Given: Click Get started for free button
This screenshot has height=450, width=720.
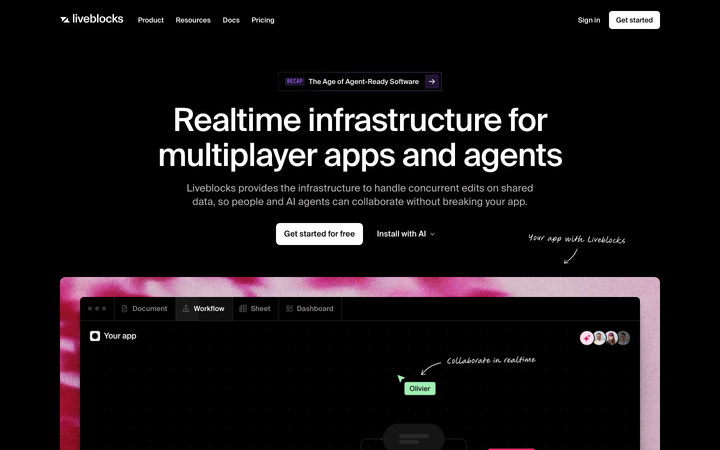Looking at the screenshot, I should pos(319,234).
